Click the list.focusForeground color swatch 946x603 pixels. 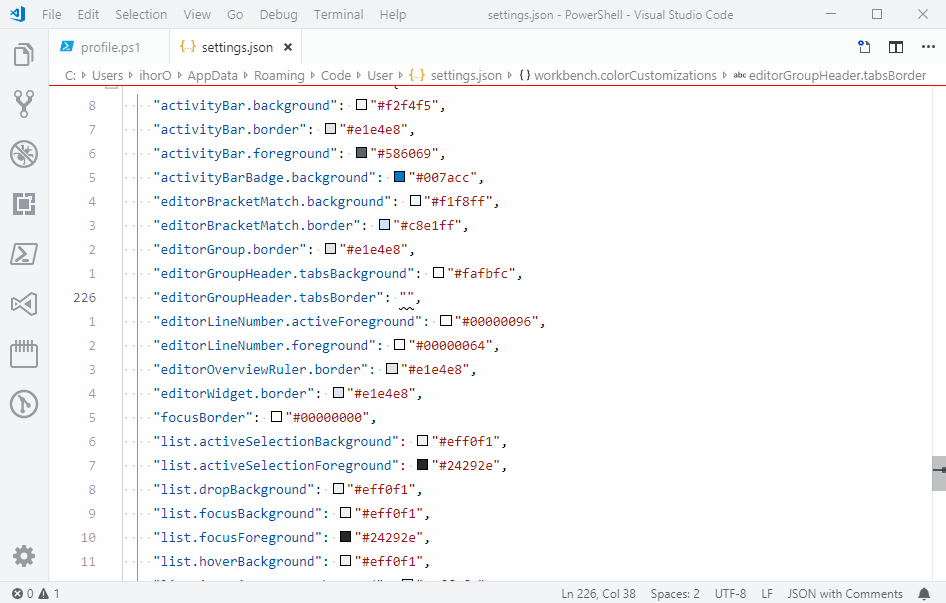(346, 537)
